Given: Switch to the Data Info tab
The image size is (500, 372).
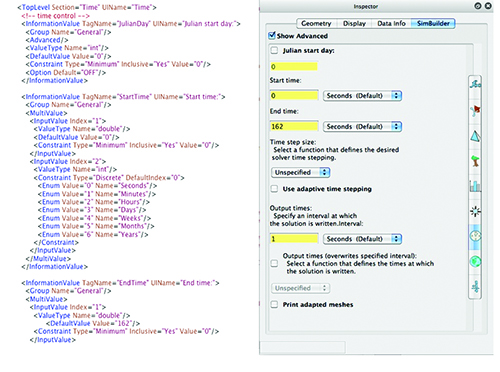Looking at the screenshot, I should tap(391, 23).
